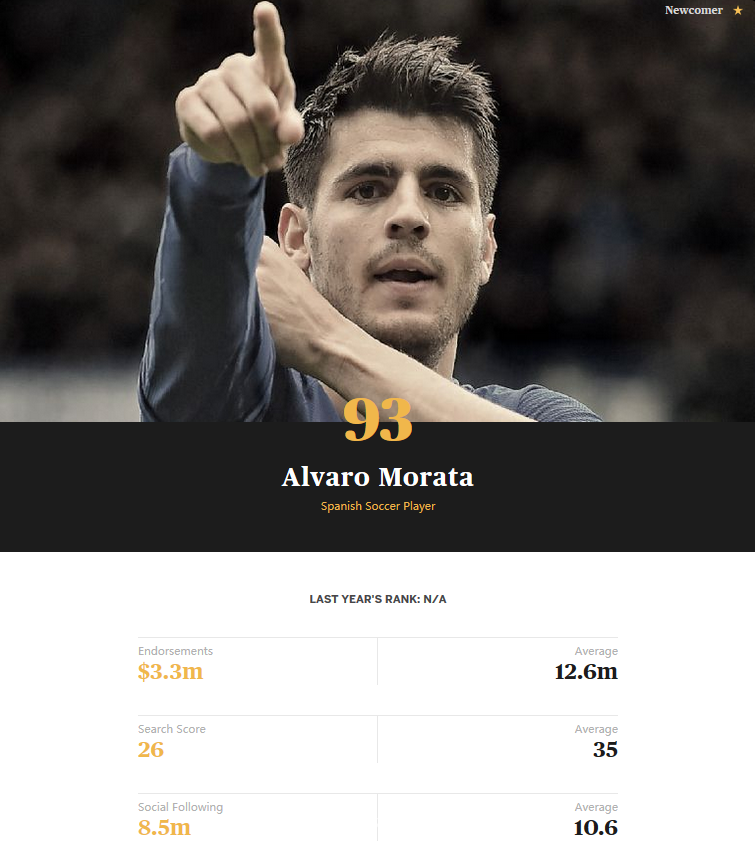Click the Last Year's Rank text
This screenshot has width=755, height=843.
(378, 599)
